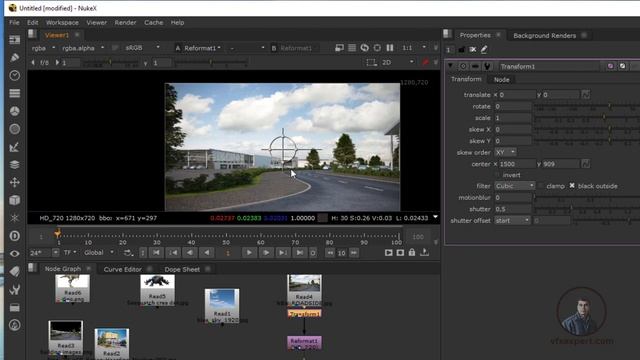Toggle the Transform1 hide-panel dash button
The image size is (640, 360).
(x=475, y=66)
